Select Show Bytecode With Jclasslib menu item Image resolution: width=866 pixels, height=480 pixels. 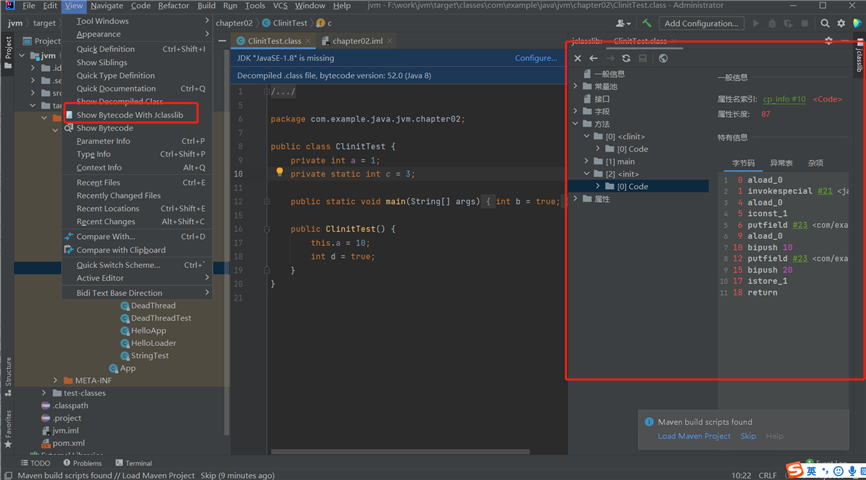coord(130,115)
